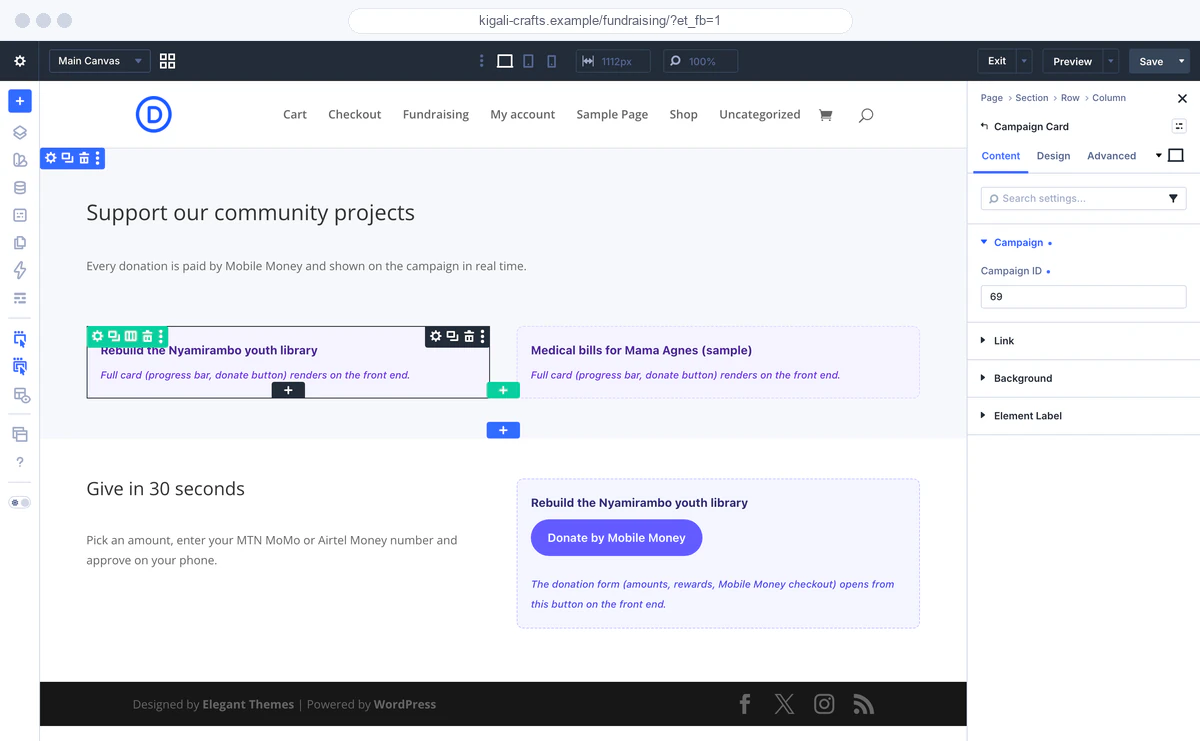
Task: Open the grid view icon beside Main Canvas
Action: pyautogui.click(x=168, y=61)
